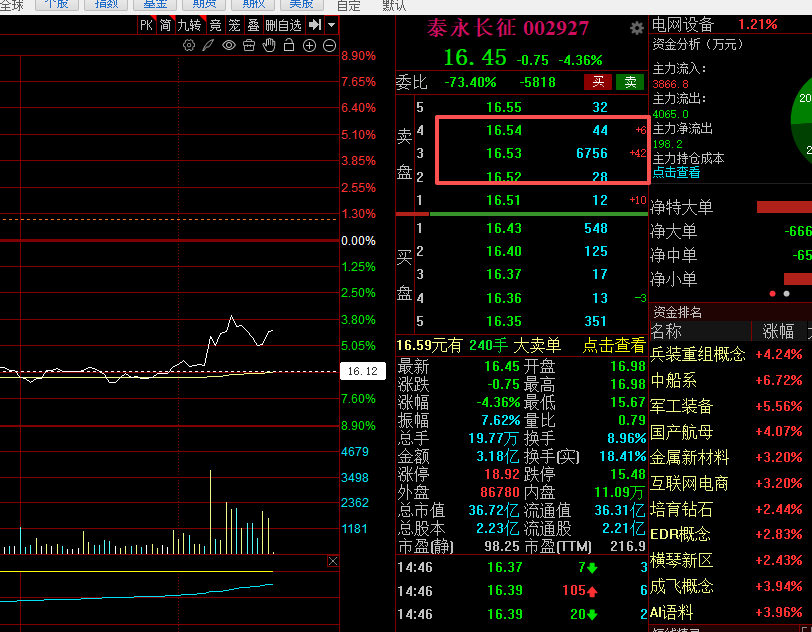Click the green 卖 sell button

pos(630,82)
